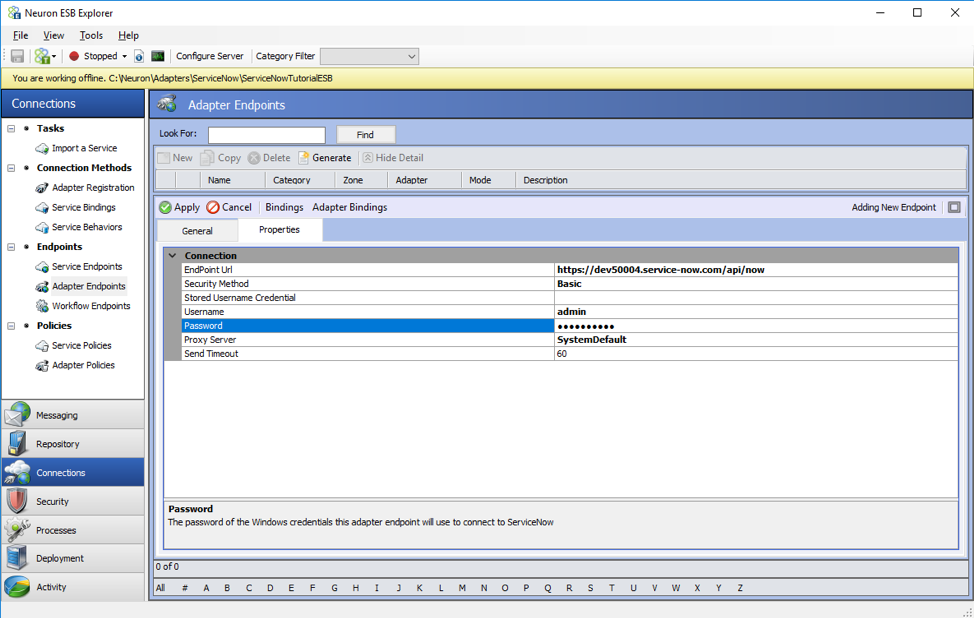Collapse the Policies tree group
Image resolution: width=974 pixels, height=618 pixels.
click(x=11, y=325)
